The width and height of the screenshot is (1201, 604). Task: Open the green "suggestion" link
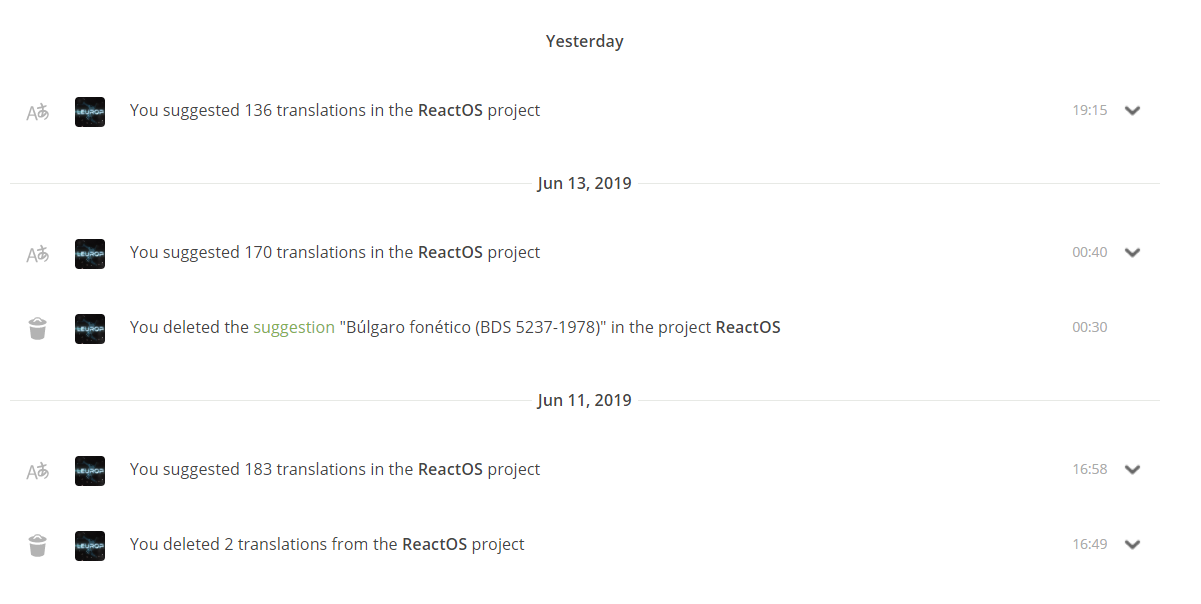tap(294, 327)
